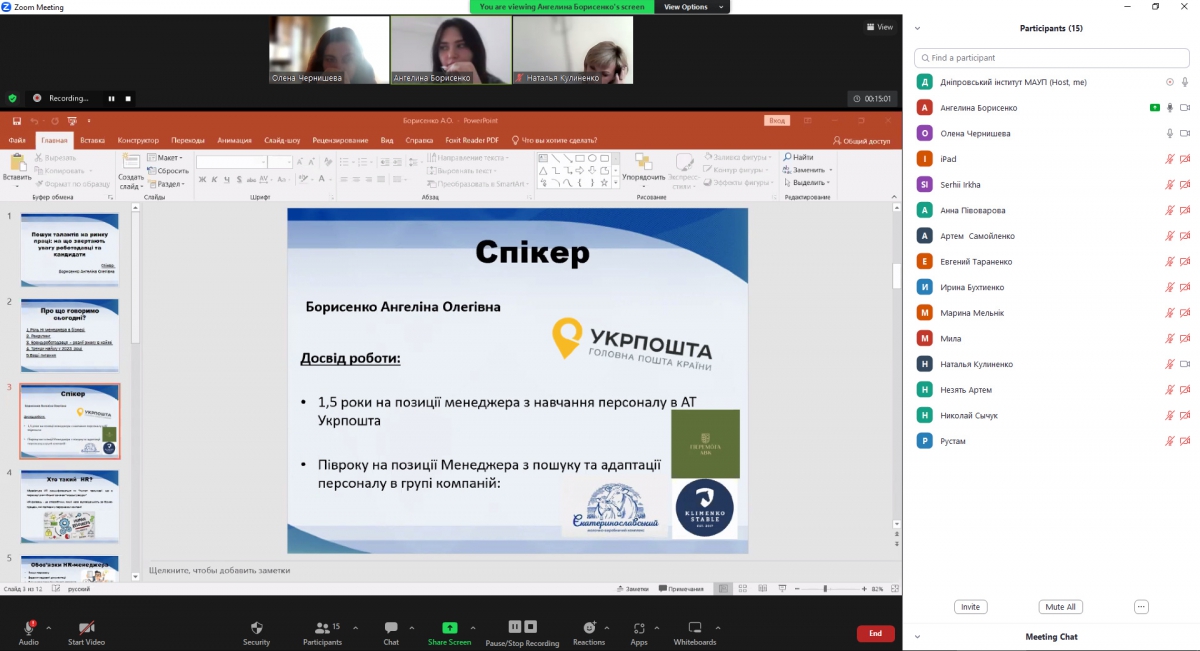Toggle the muted microphone for iPad participant

tap(1169, 159)
